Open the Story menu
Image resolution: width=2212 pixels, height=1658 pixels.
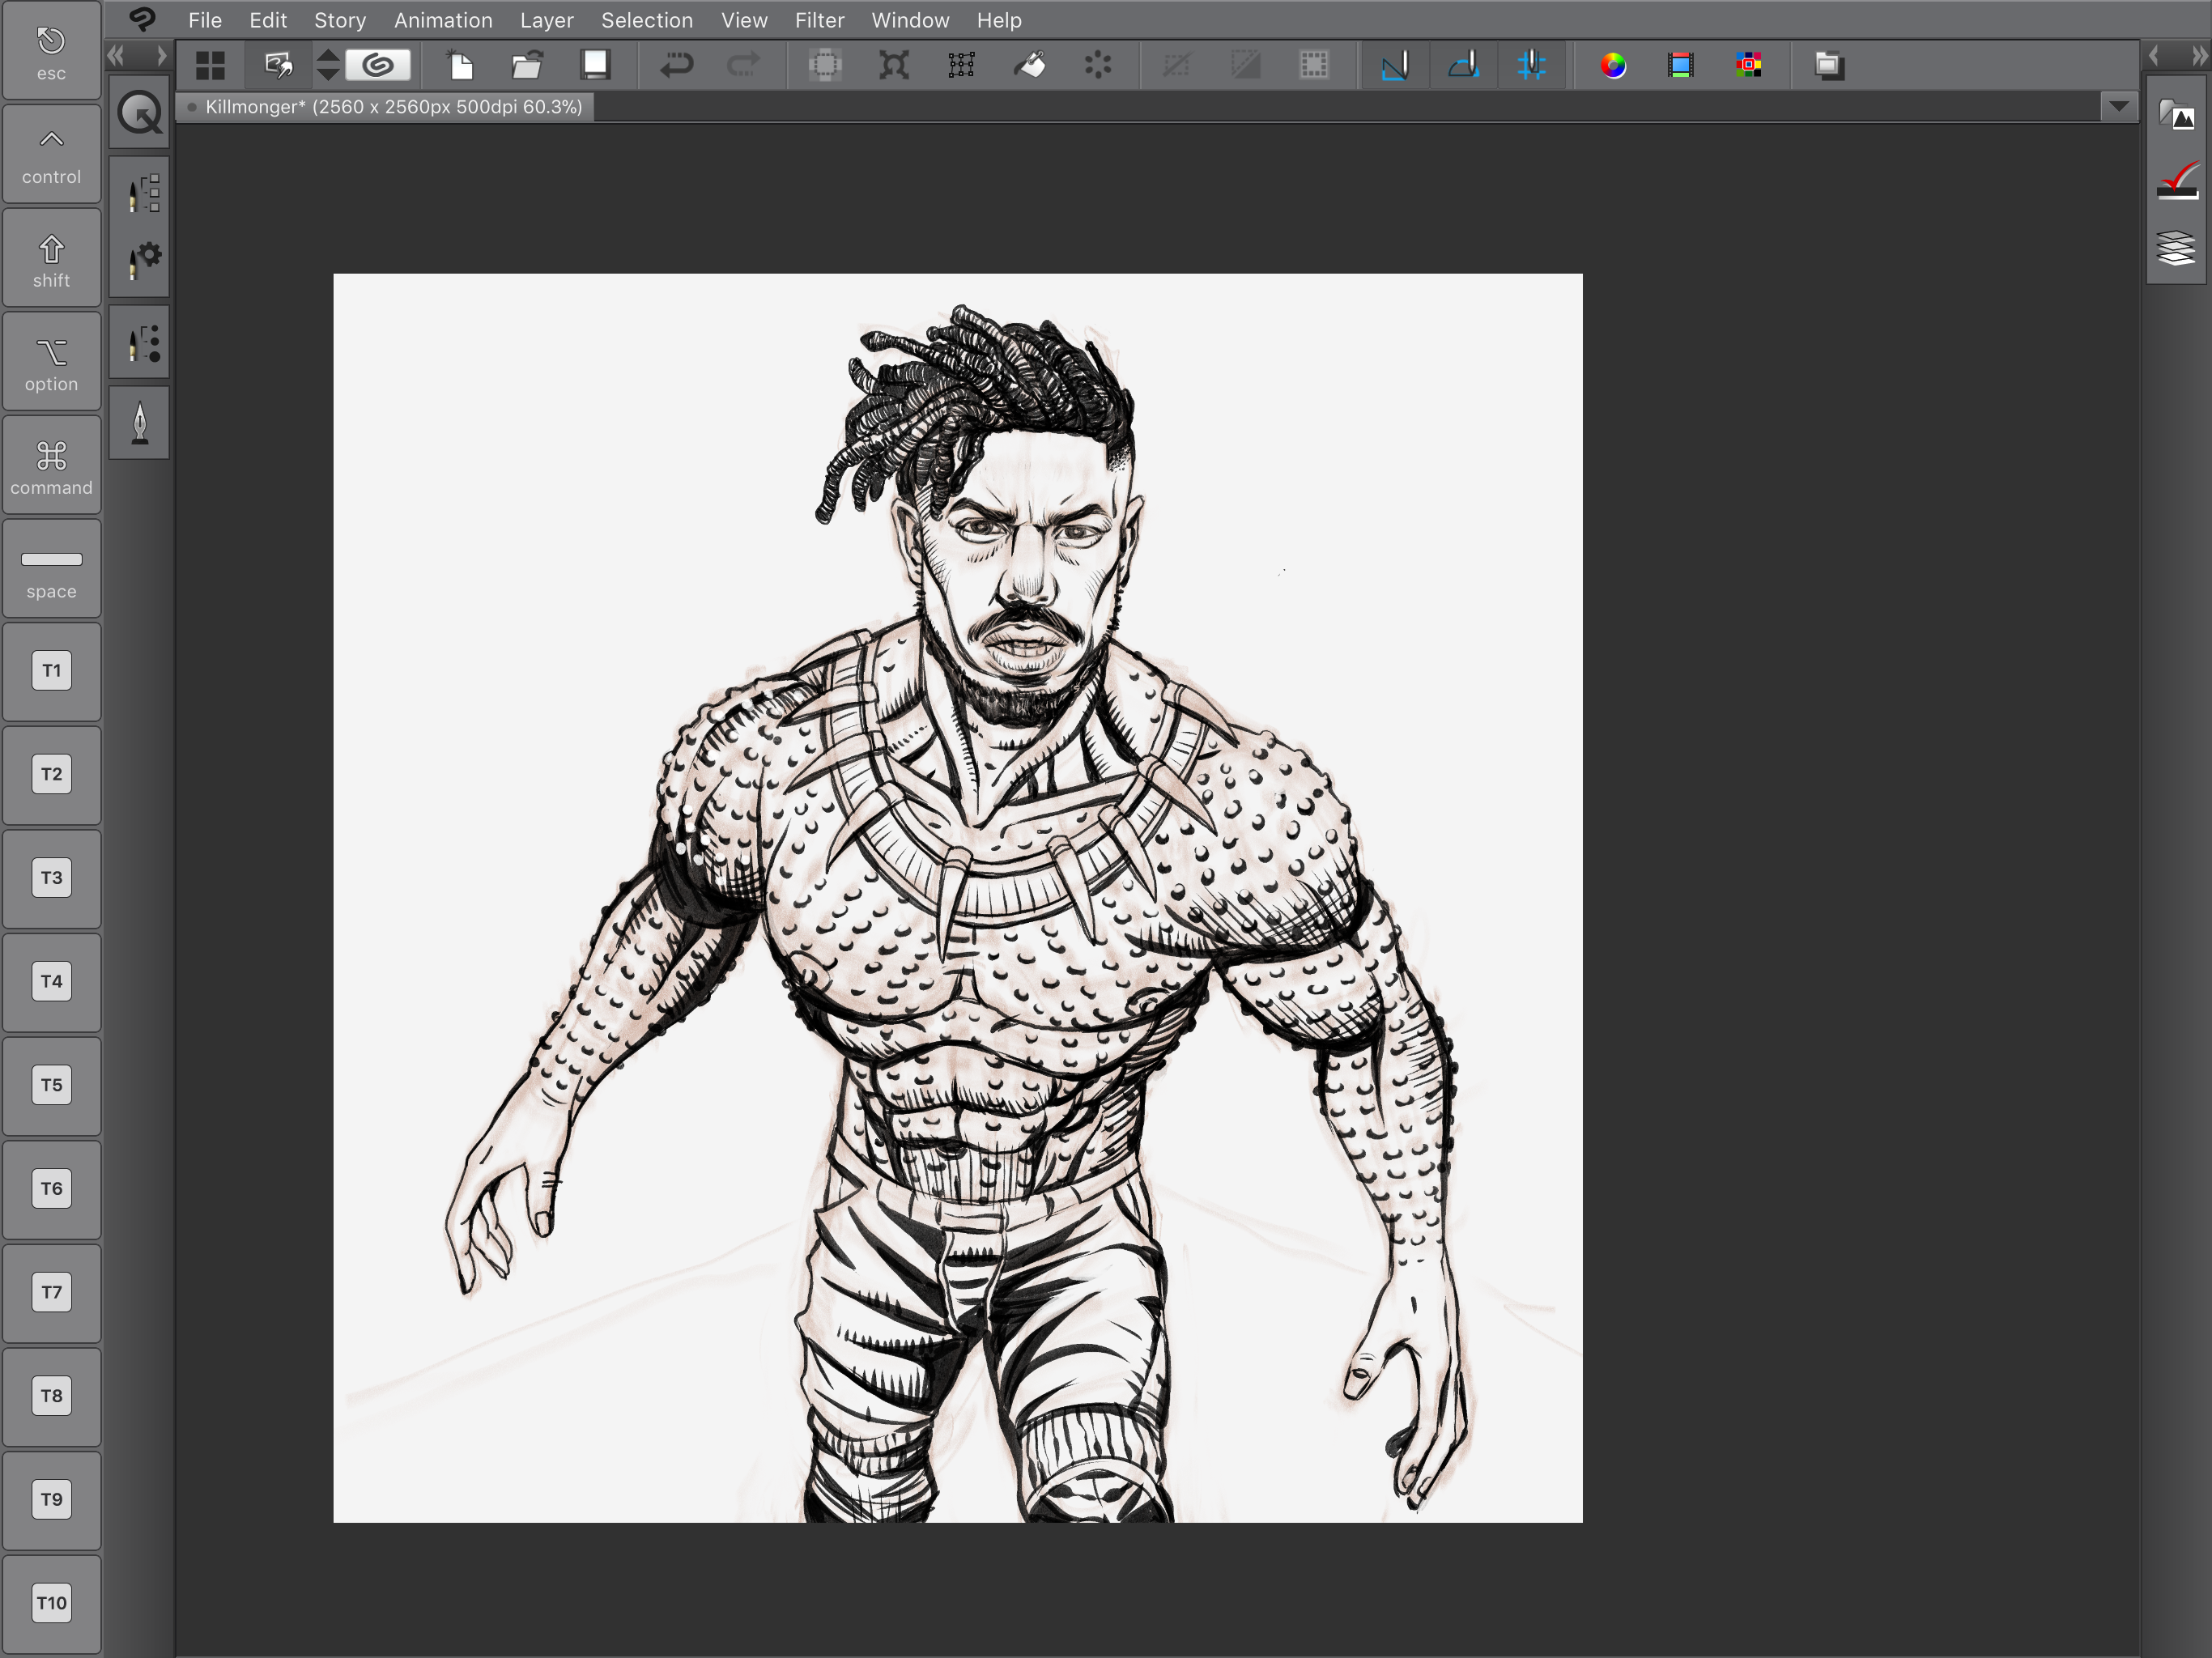pyautogui.click(x=340, y=20)
